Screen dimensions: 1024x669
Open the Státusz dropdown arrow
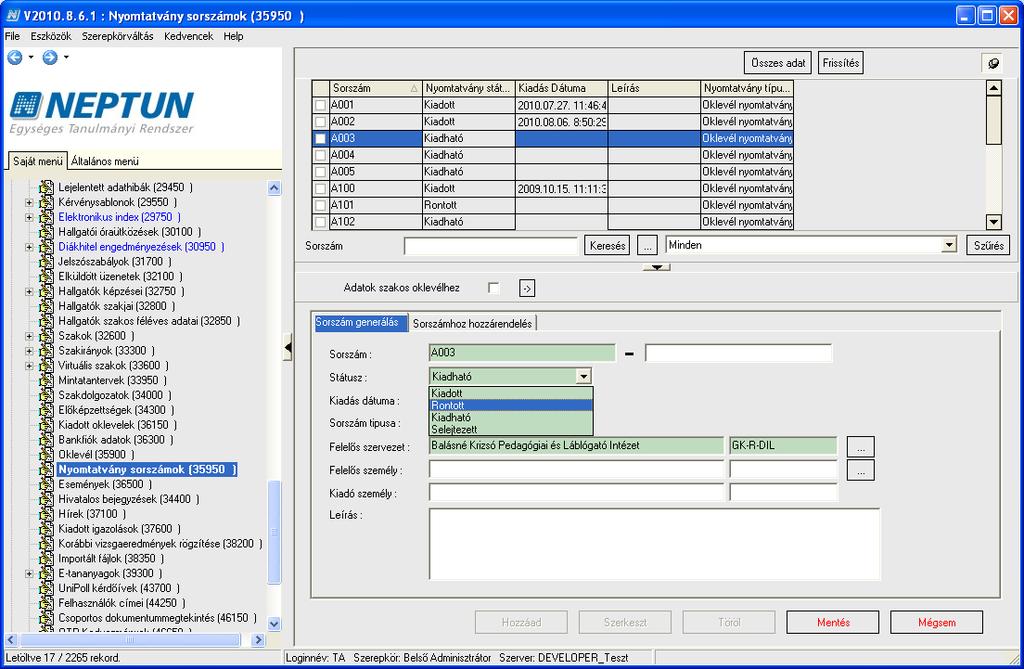click(x=583, y=376)
